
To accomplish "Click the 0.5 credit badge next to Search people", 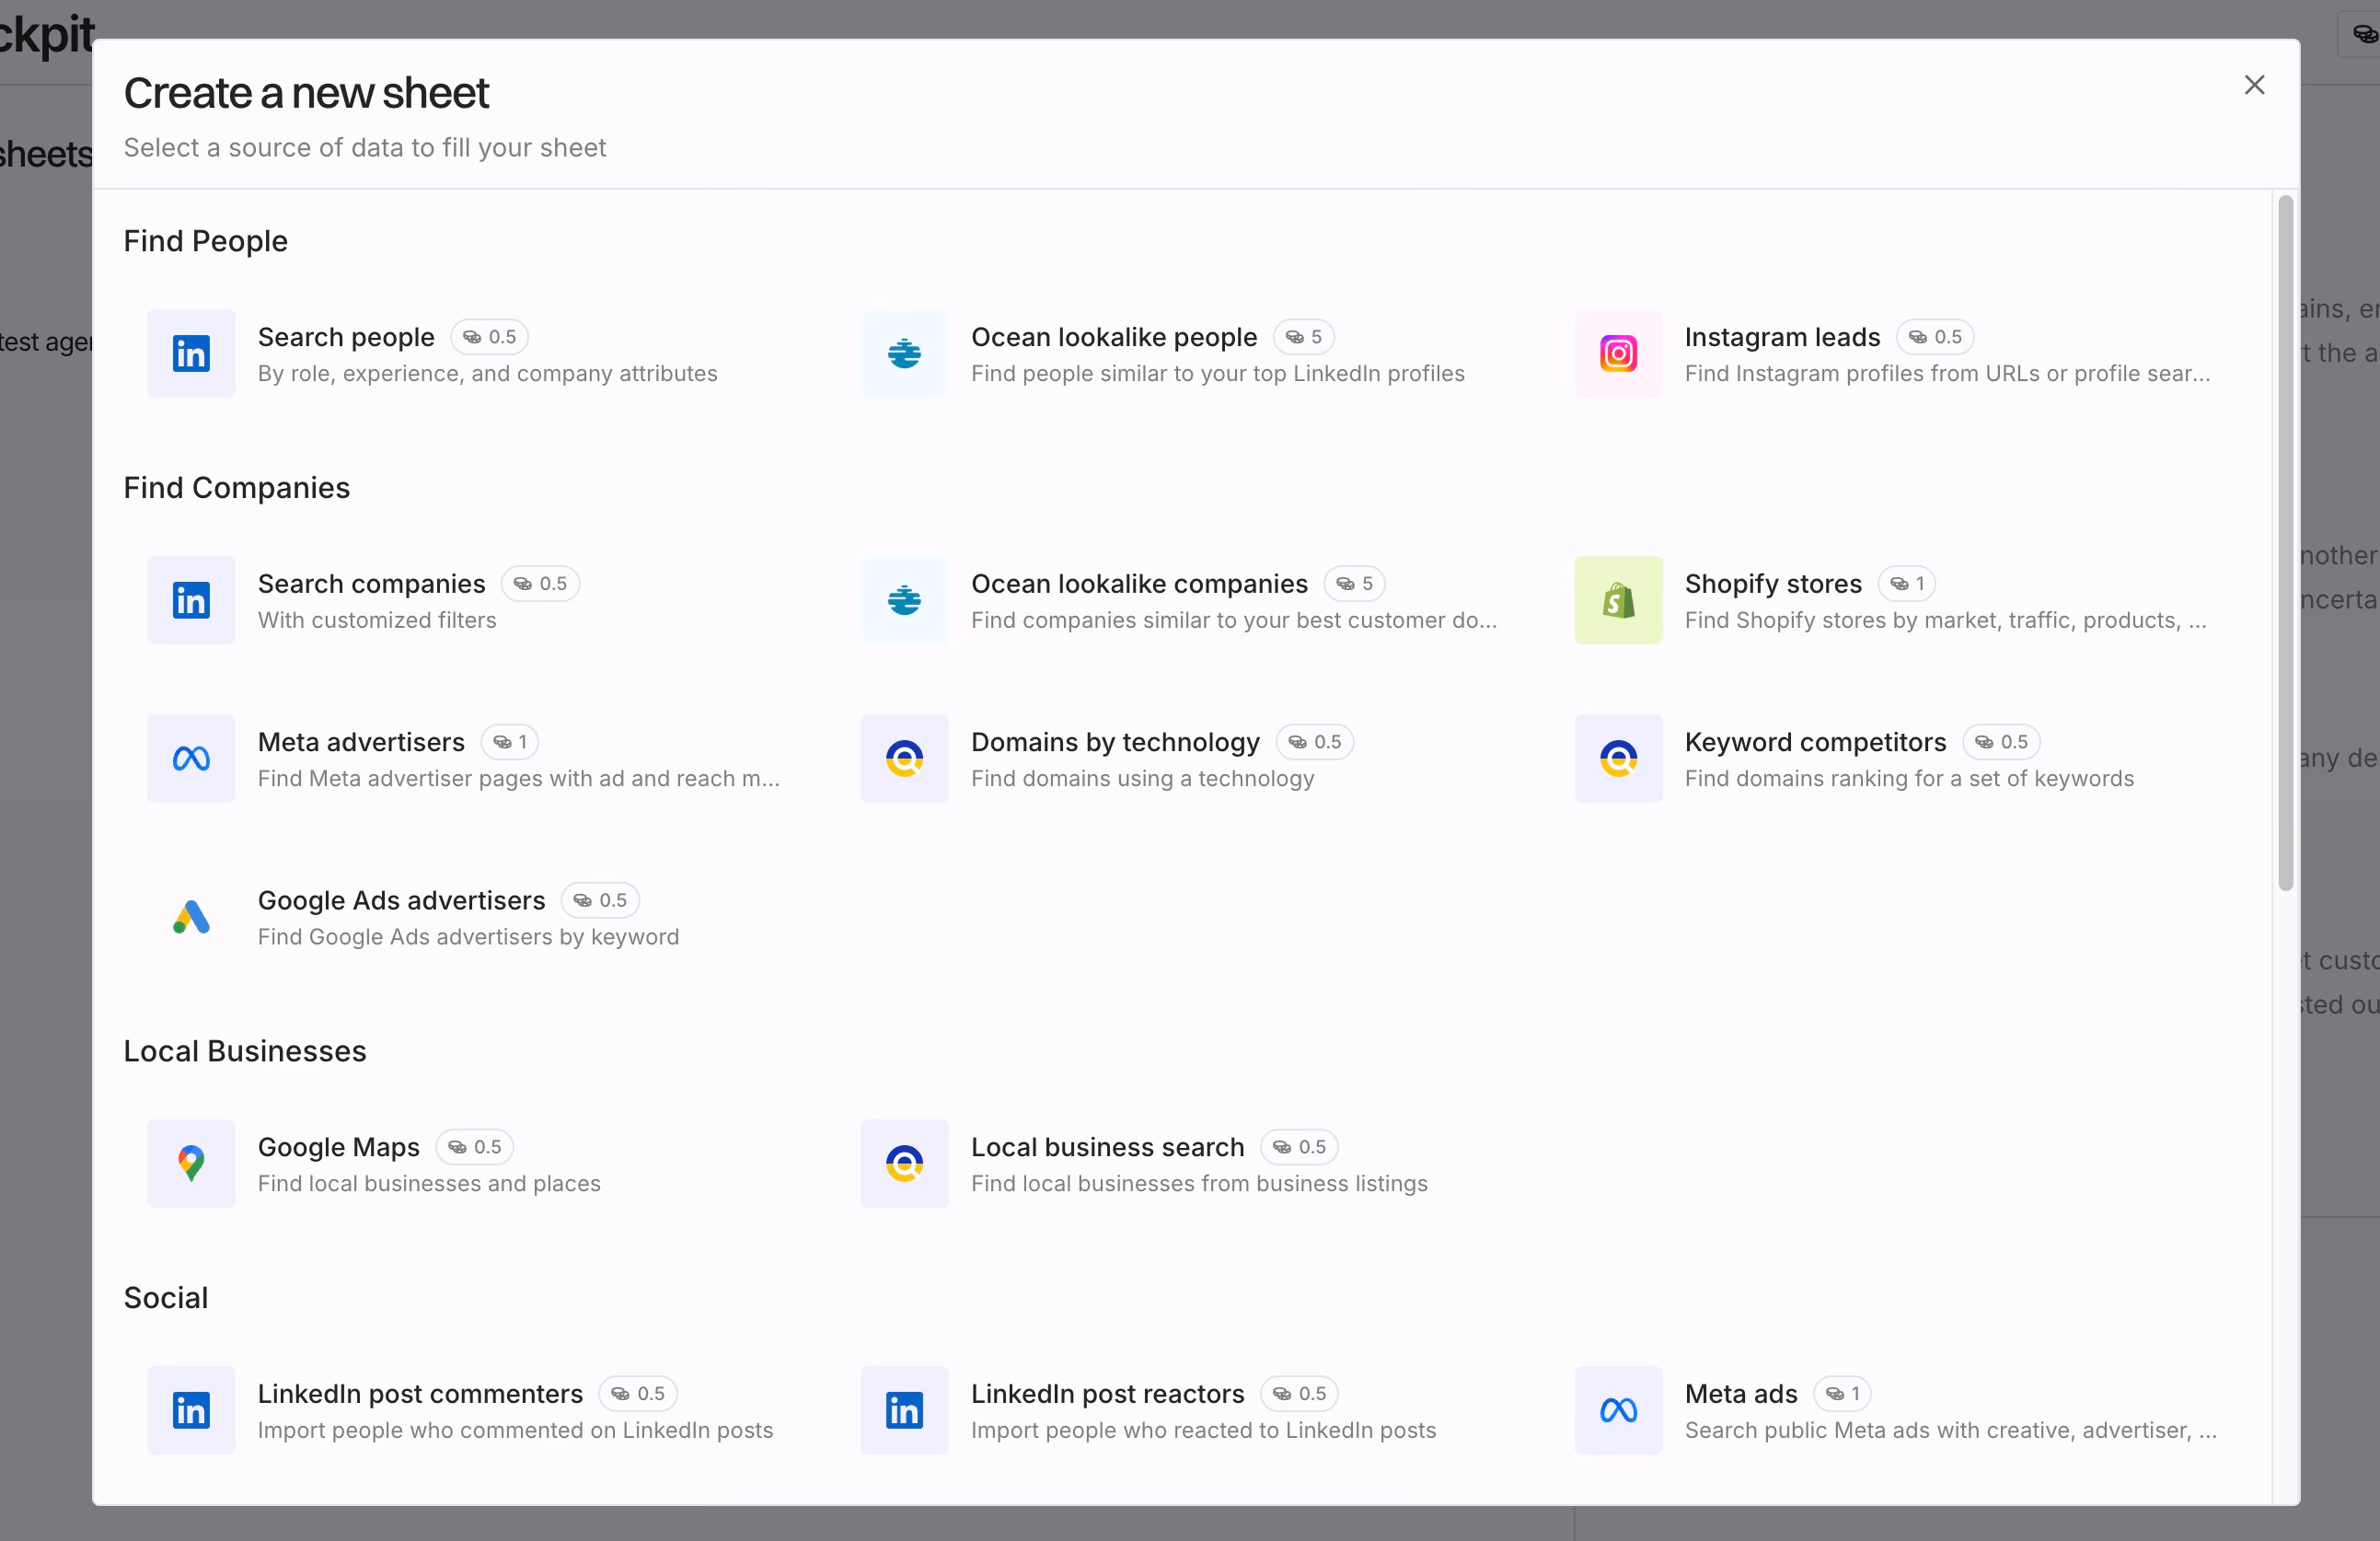I will coord(490,337).
